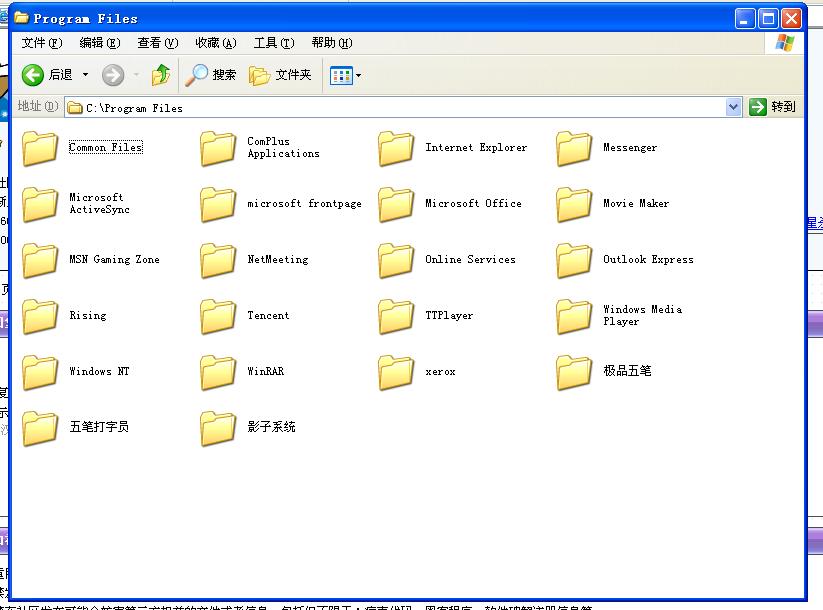Click the 影子系统 name label

(271, 426)
